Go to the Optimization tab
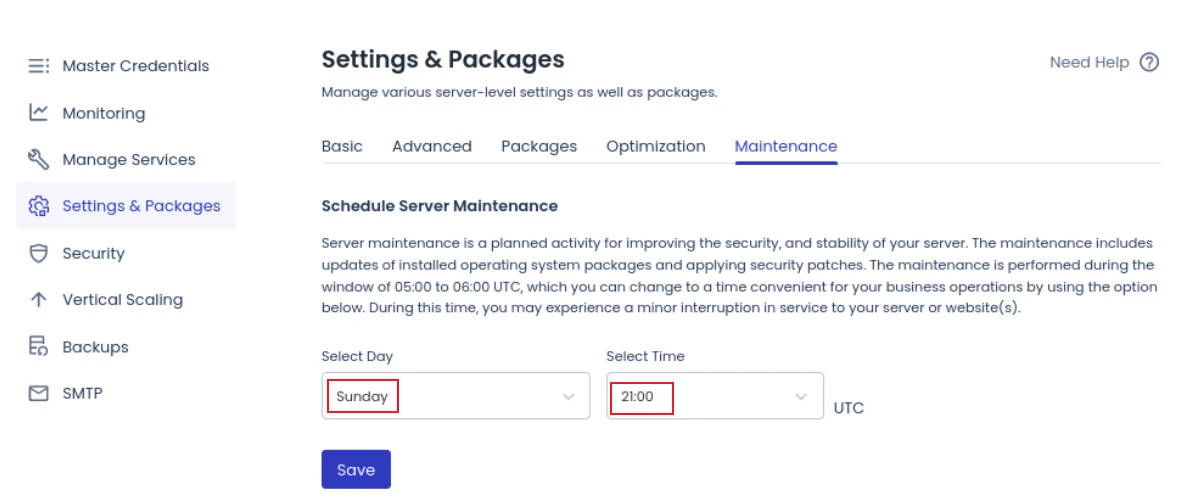 tap(656, 146)
